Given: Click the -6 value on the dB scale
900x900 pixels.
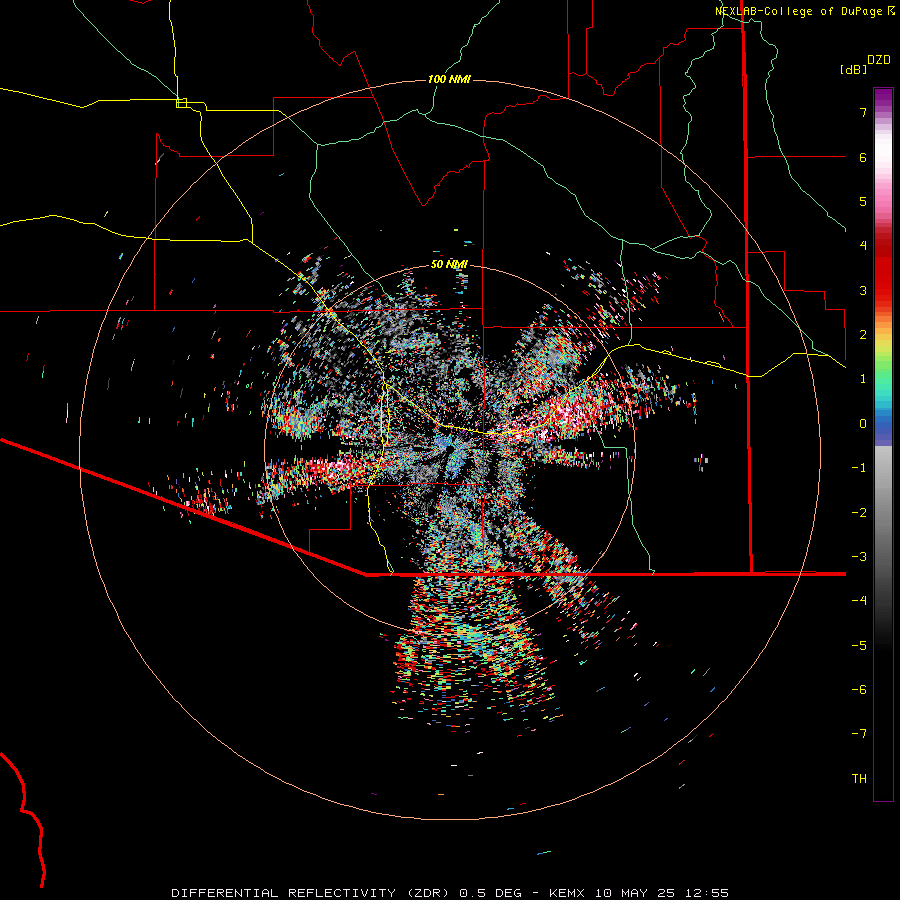Looking at the screenshot, I should point(859,690).
